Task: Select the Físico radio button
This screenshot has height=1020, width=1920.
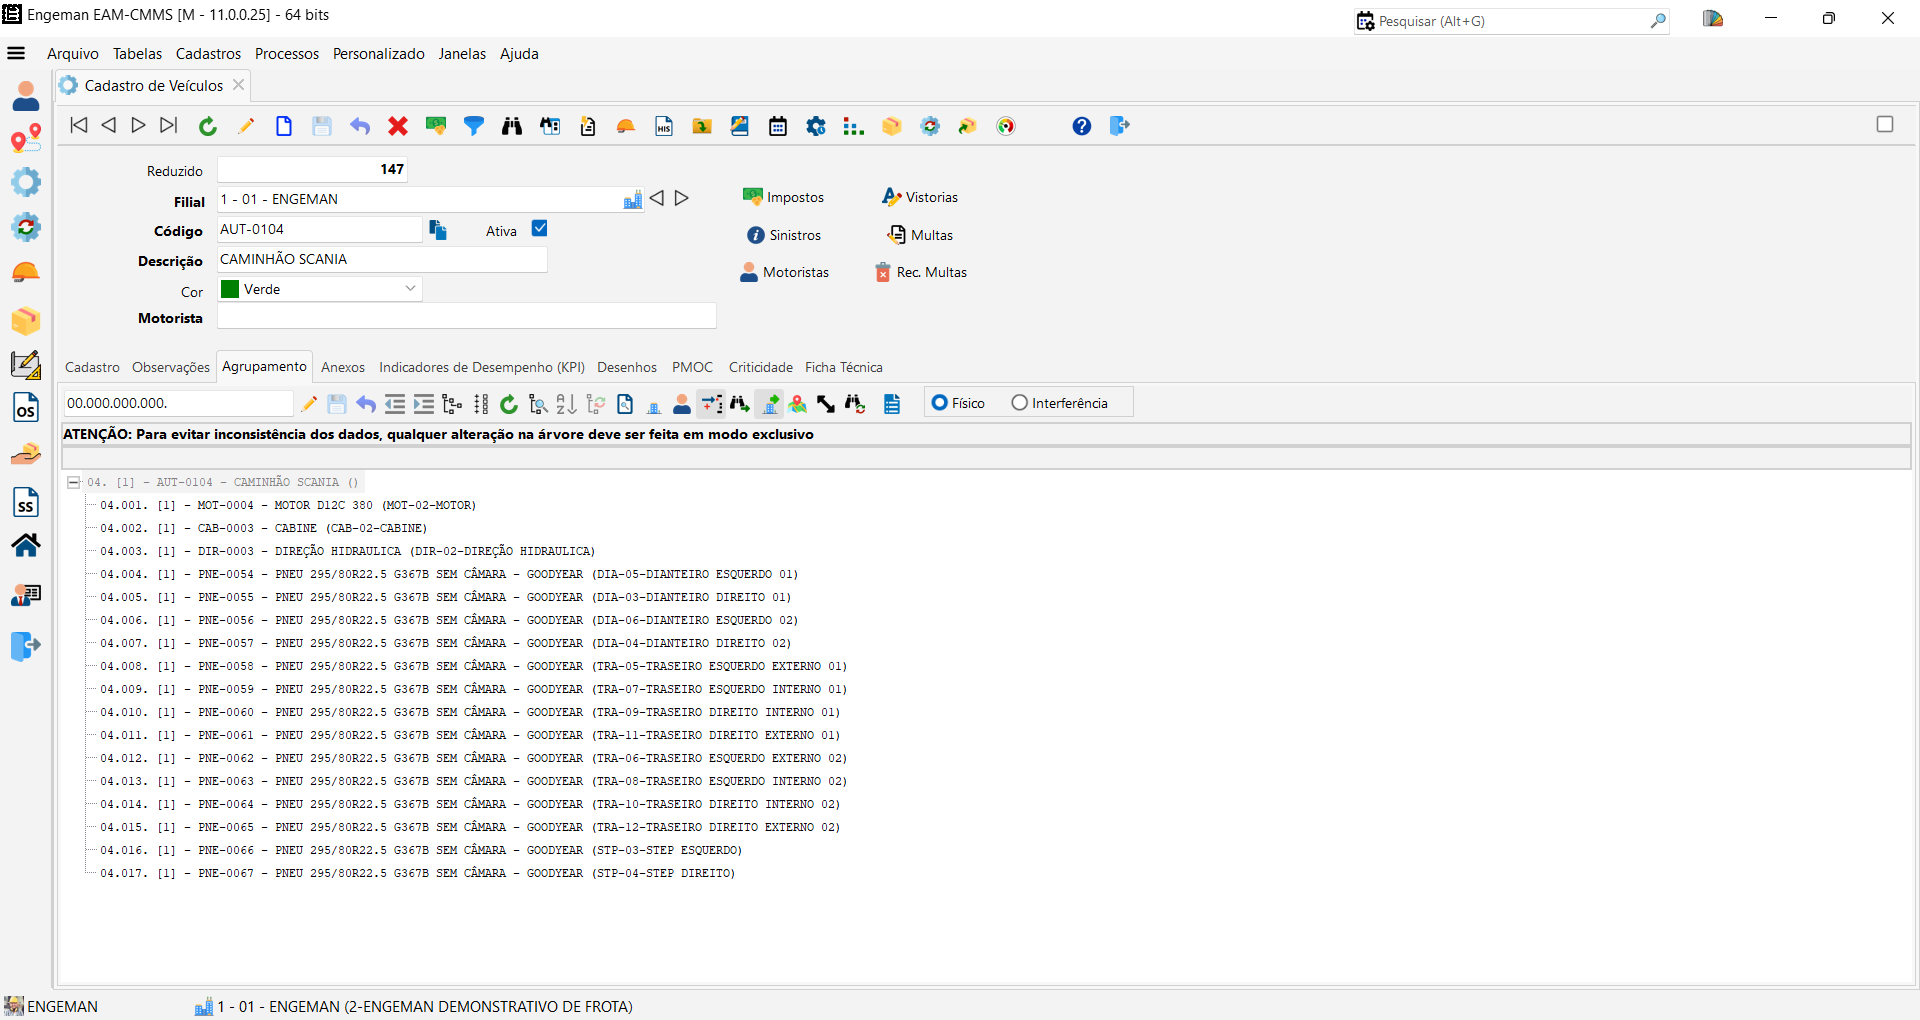Action: 940,403
